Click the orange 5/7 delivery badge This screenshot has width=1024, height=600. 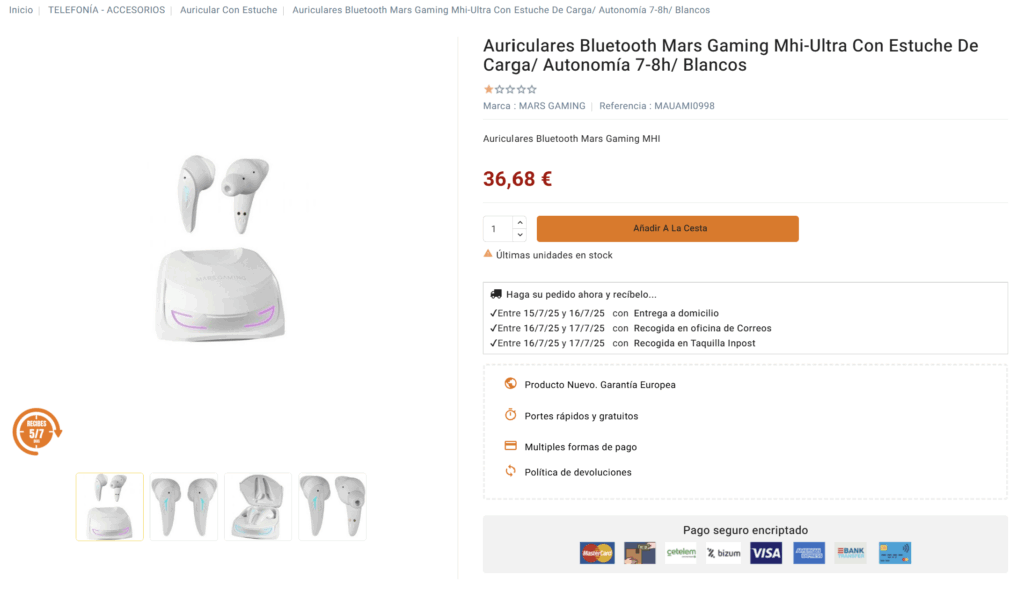coord(37,431)
